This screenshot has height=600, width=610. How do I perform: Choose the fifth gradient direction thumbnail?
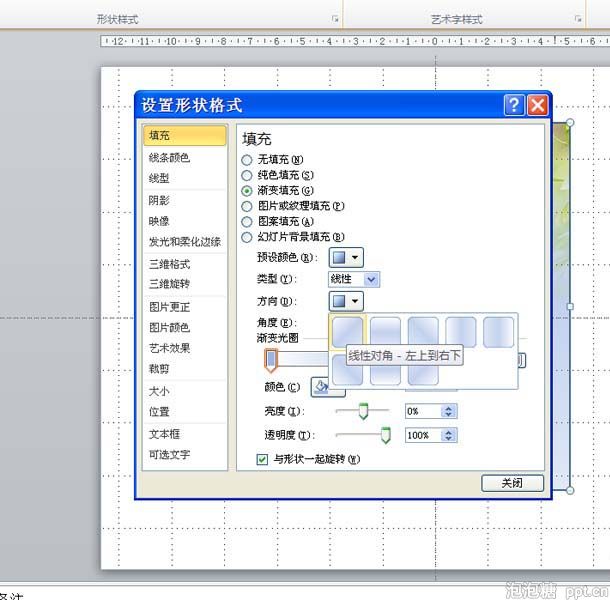(498, 331)
